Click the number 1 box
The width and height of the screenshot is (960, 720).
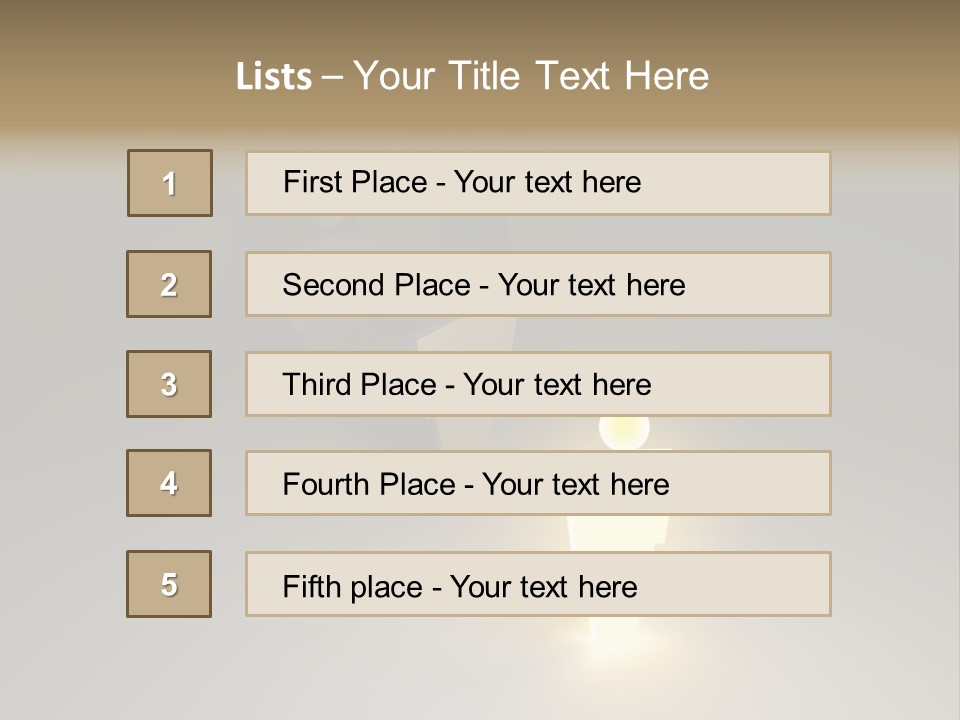(170, 183)
